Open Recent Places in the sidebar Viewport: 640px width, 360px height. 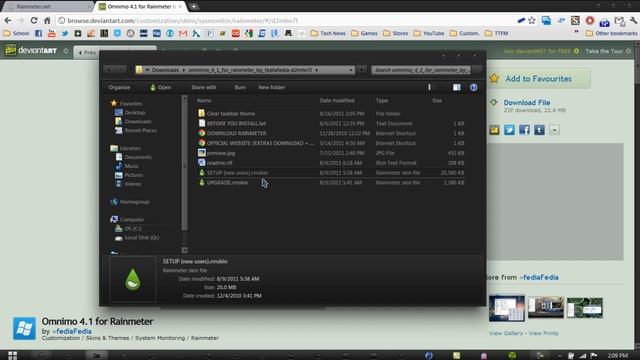(x=140, y=130)
